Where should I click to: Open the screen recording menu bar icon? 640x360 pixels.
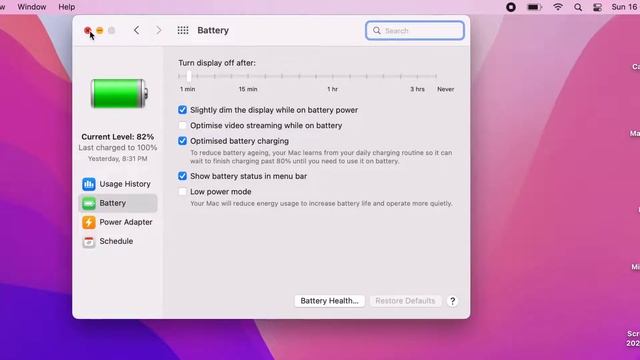click(511, 7)
